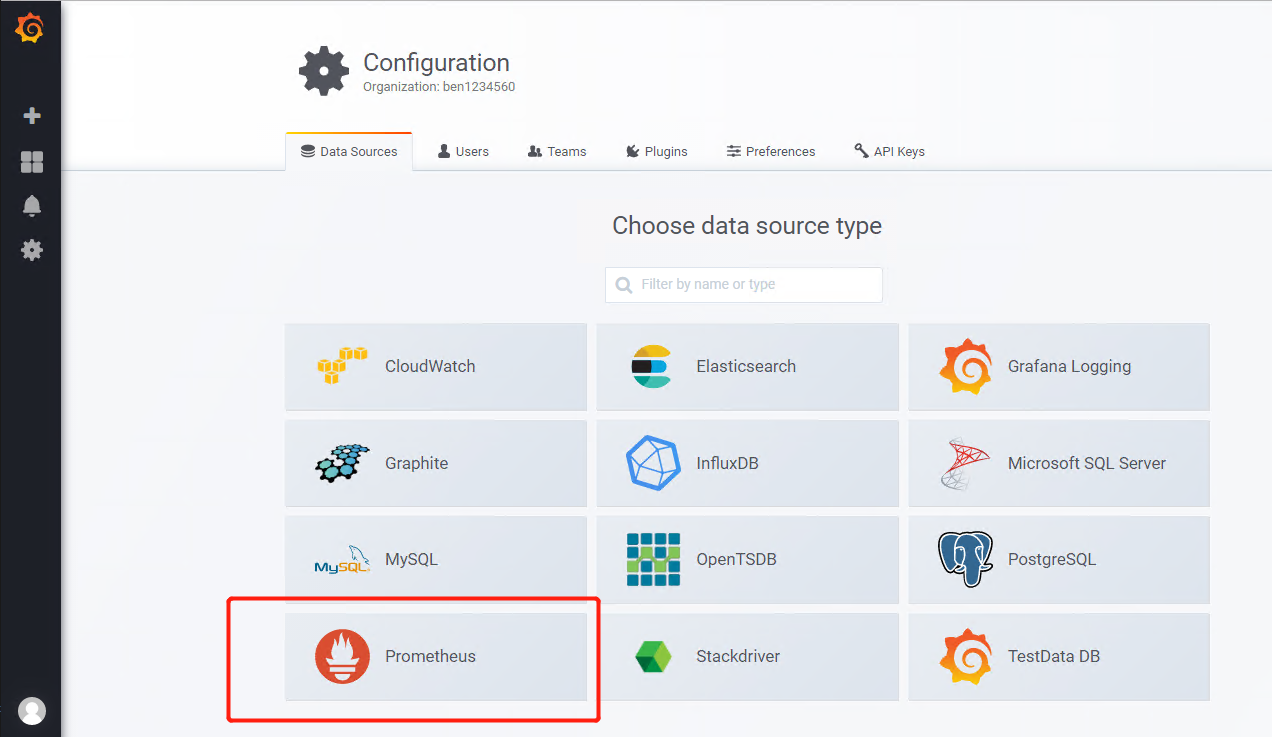This screenshot has width=1272, height=737.
Task: Click the OpenTSDB logo icon
Action: (x=653, y=560)
